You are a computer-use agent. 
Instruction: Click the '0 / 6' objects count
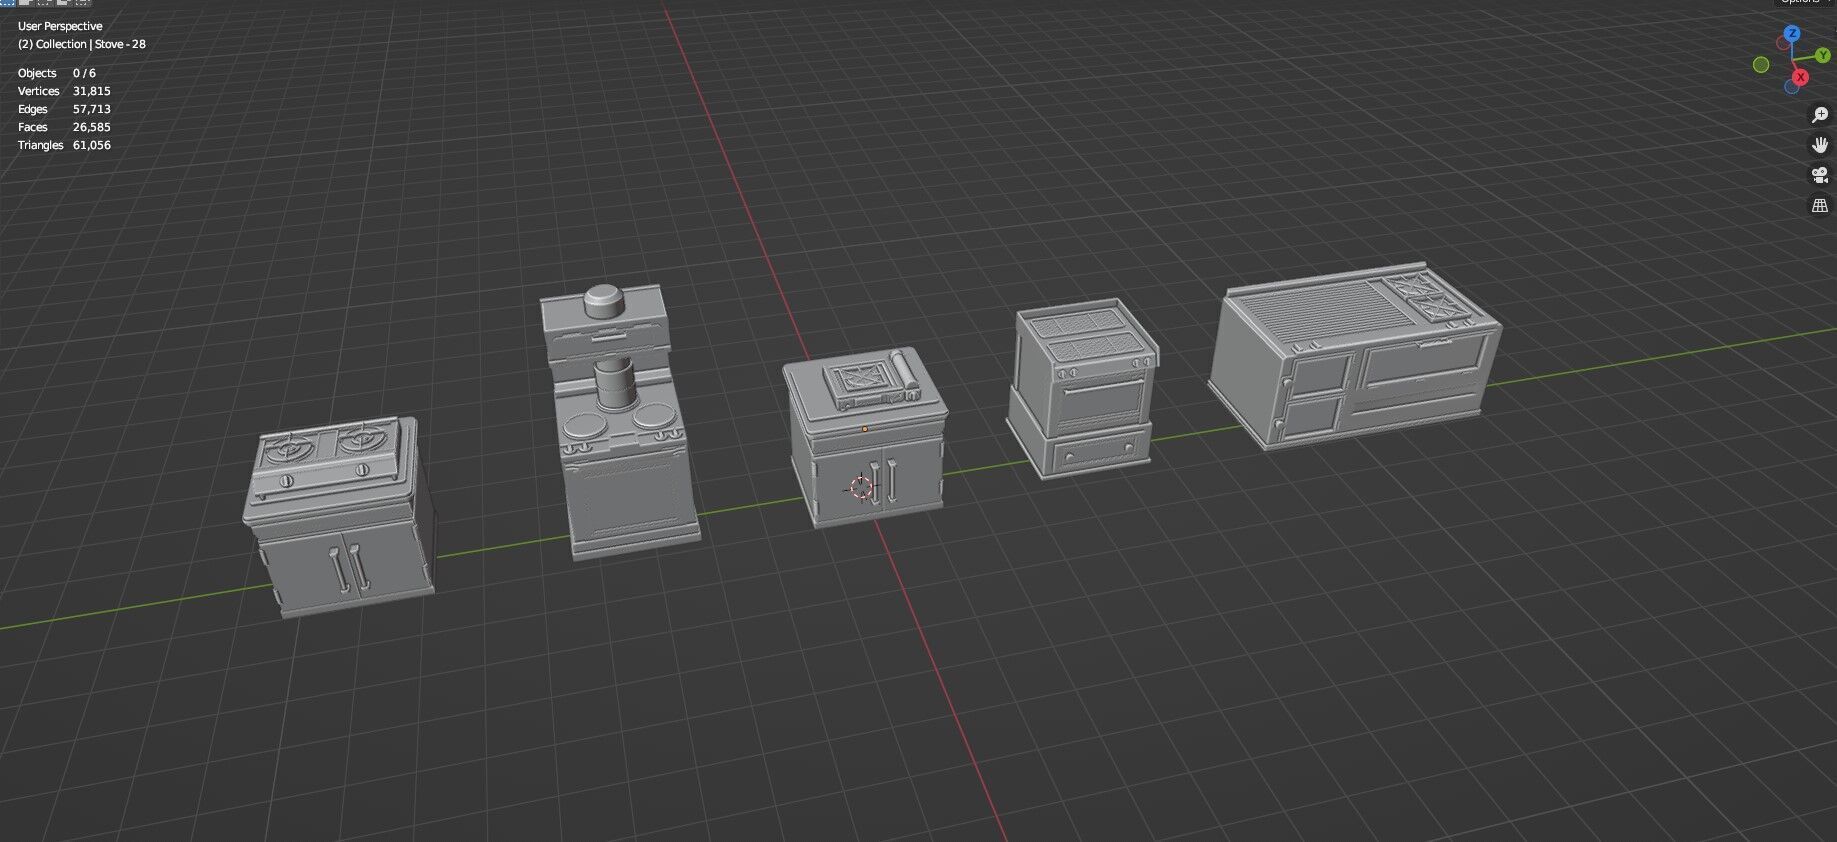(84, 73)
